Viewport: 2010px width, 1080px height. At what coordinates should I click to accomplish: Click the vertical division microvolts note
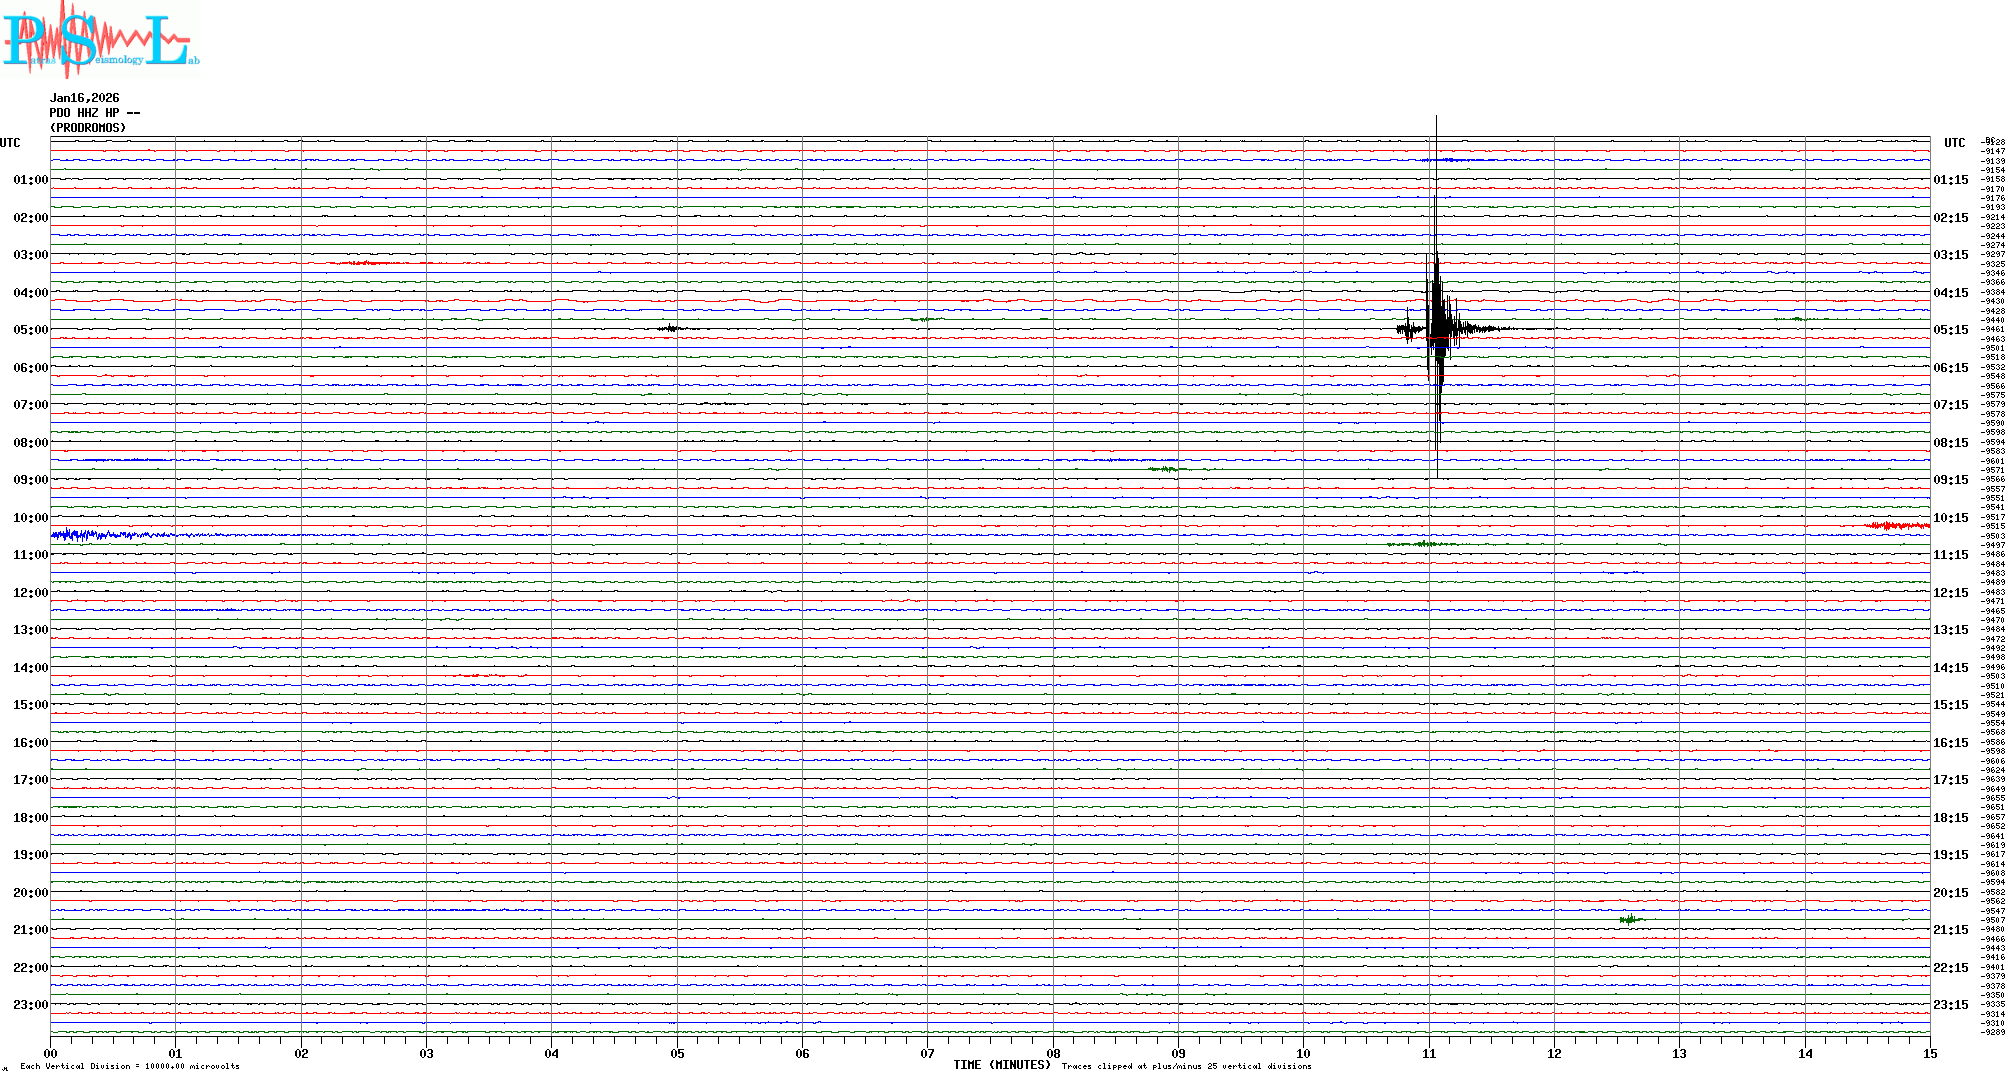click(x=130, y=1066)
